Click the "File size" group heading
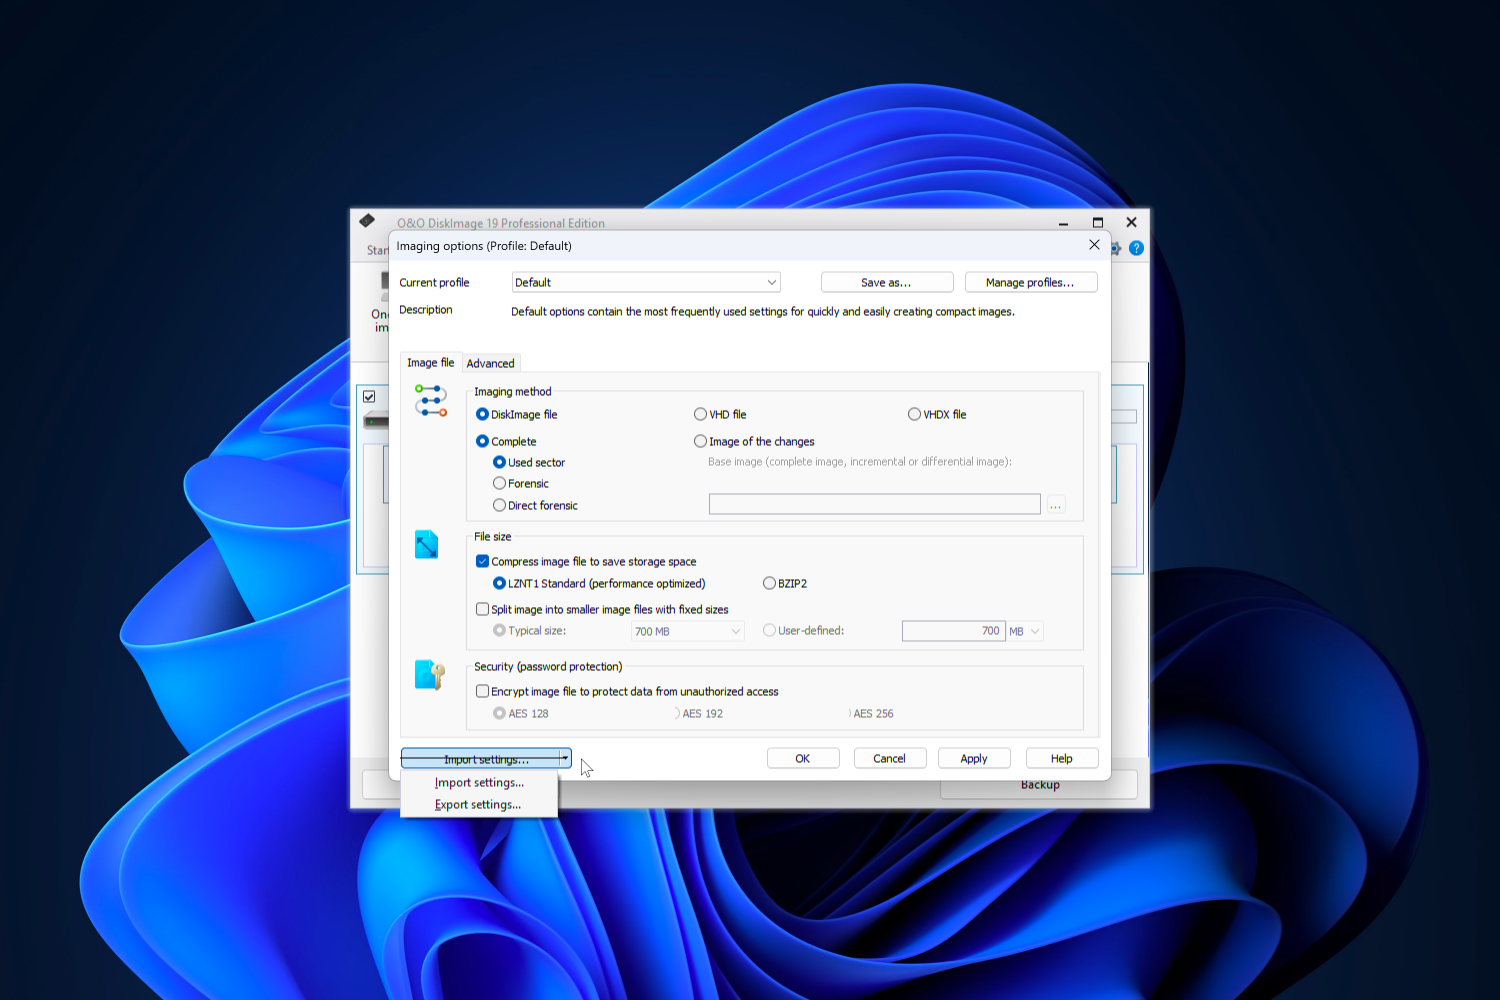 (x=492, y=537)
